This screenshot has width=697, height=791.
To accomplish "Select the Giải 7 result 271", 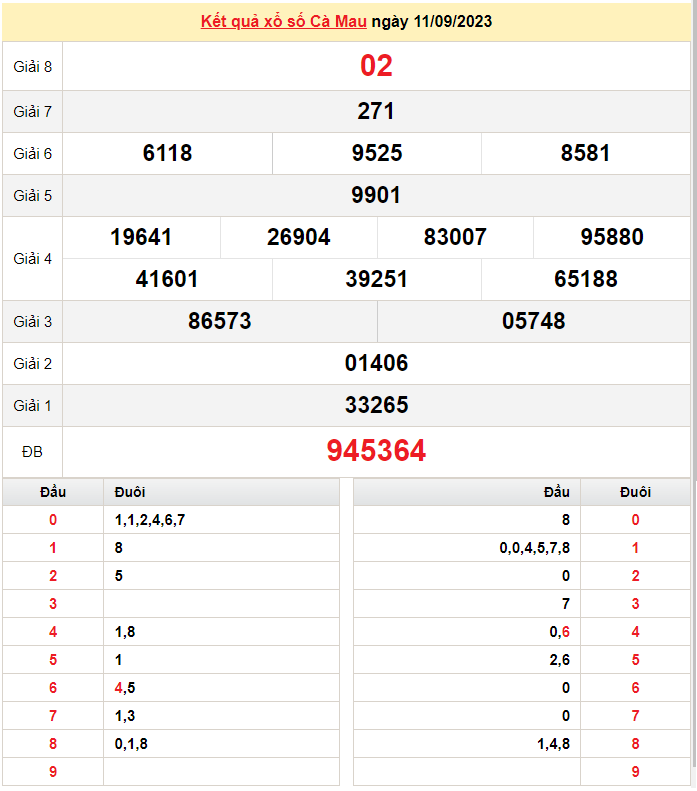I will tap(376, 111).
